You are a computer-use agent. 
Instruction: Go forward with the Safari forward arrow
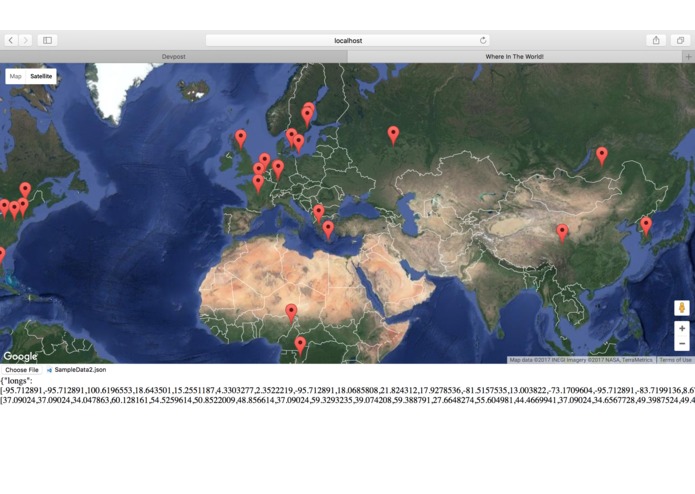click(26, 40)
